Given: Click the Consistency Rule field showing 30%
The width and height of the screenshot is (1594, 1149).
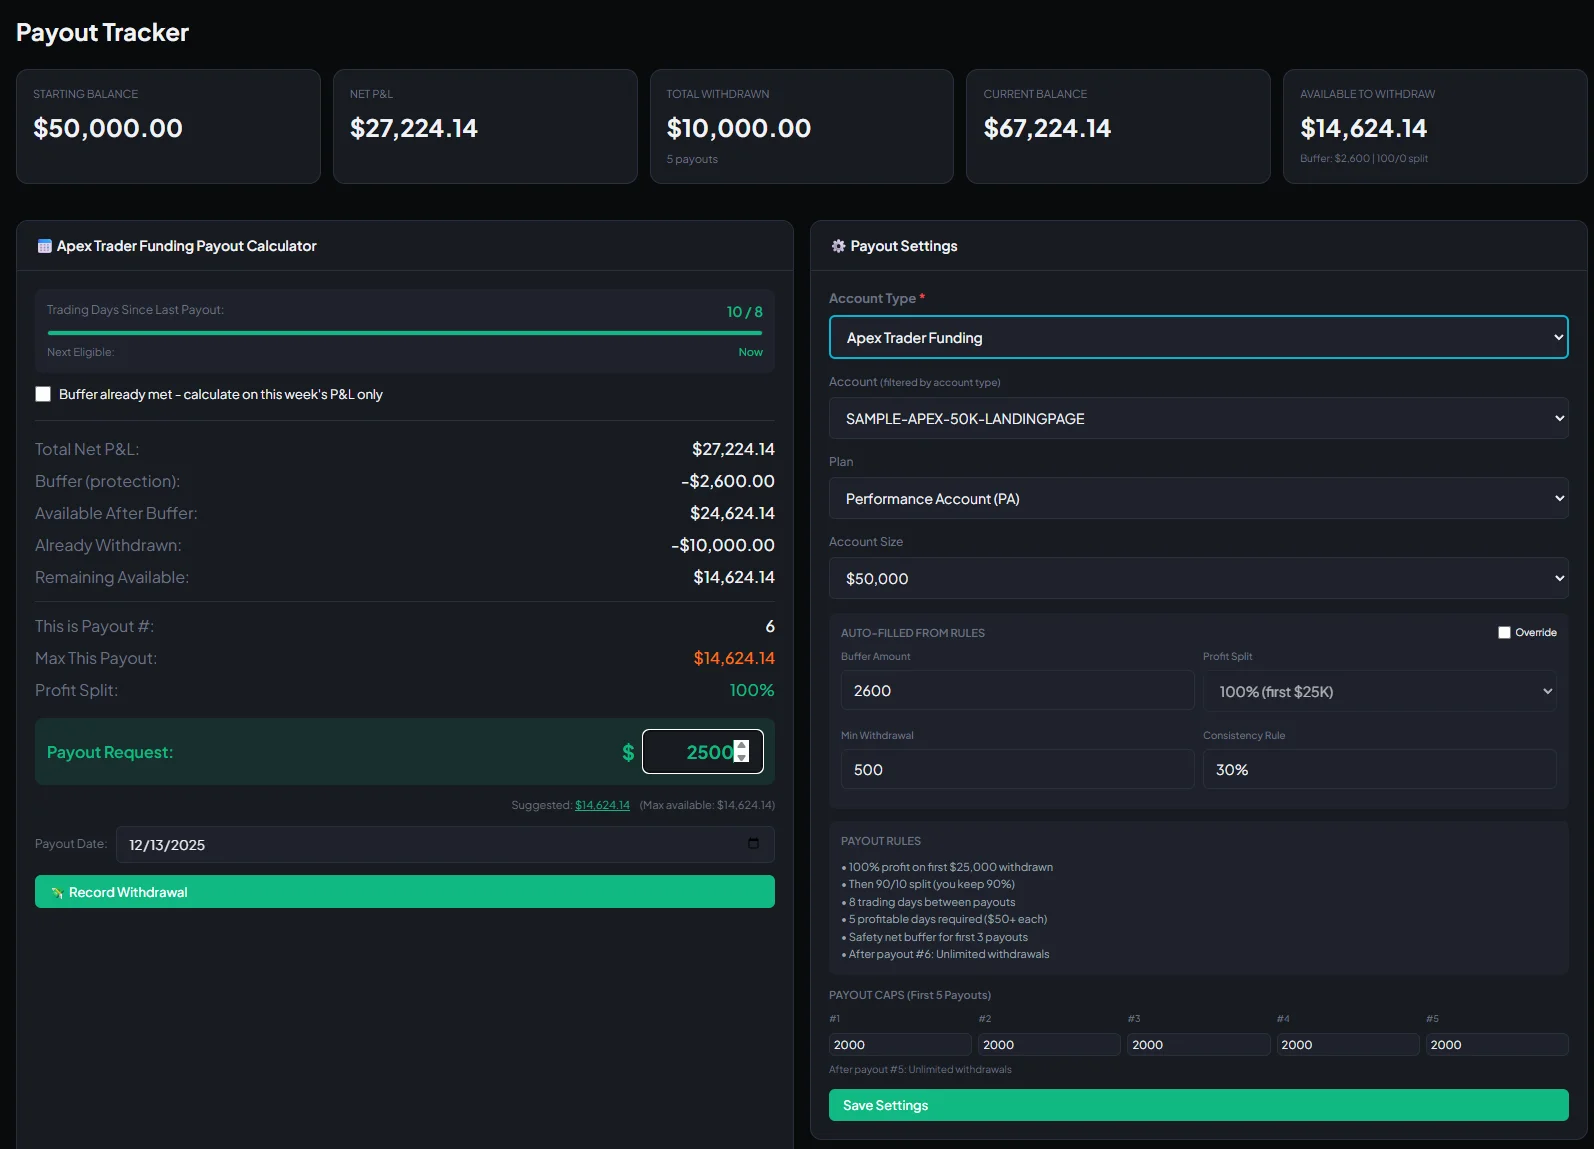Looking at the screenshot, I should (x=1379, y=770).
